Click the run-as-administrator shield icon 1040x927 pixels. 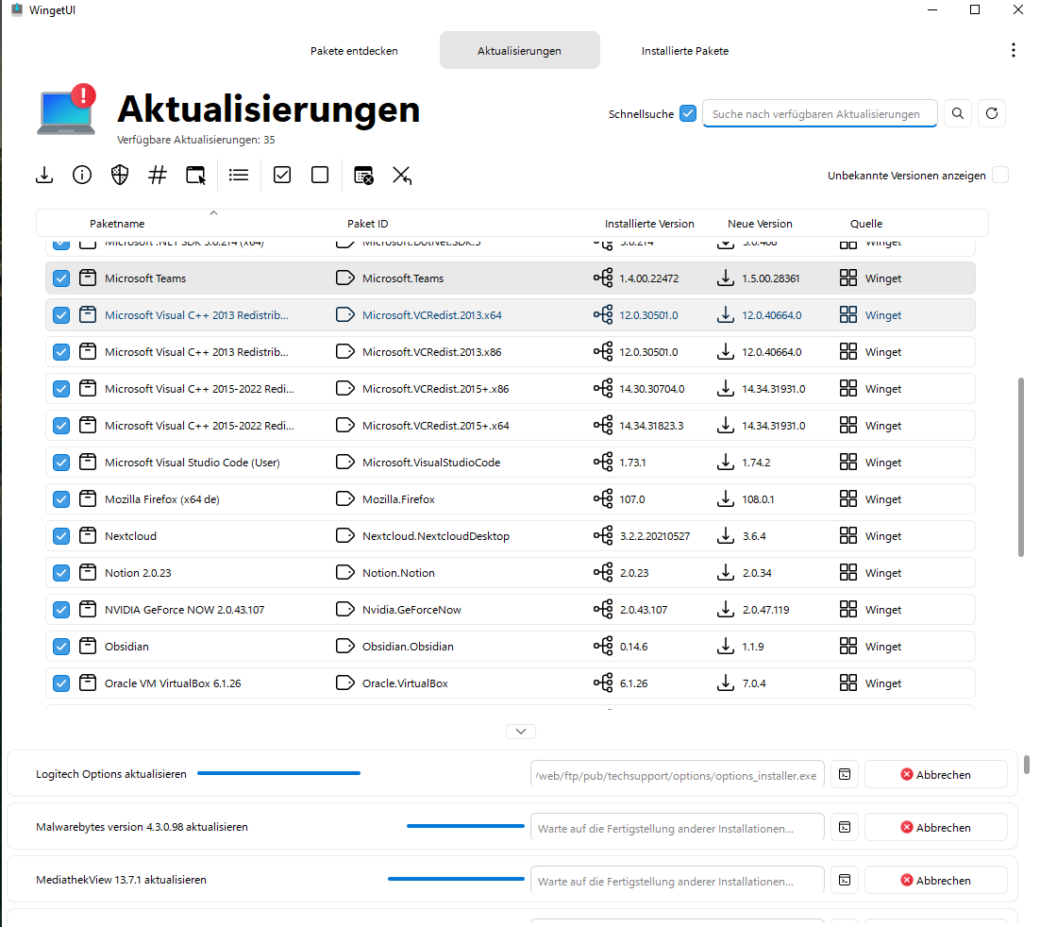[x=119, y=175]
